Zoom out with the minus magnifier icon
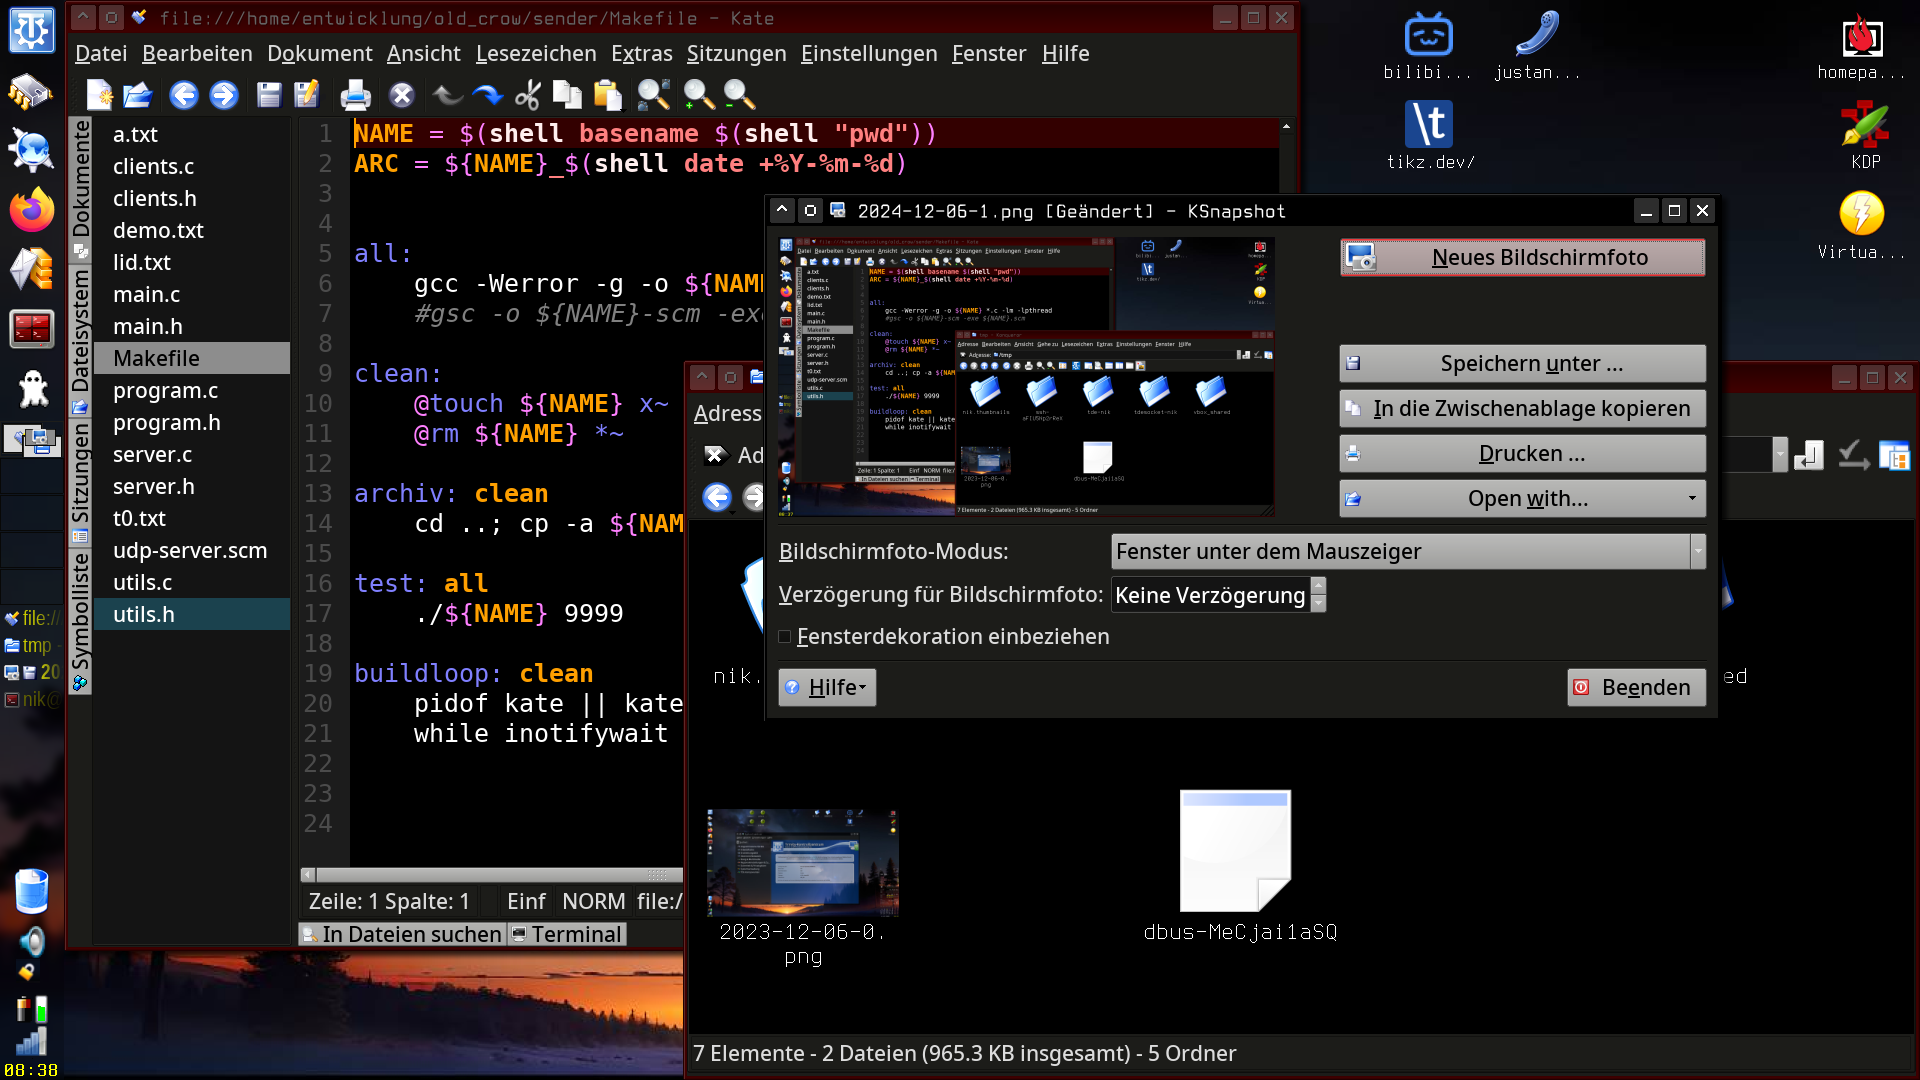The image size is (1920, 1080). (739, 95)
